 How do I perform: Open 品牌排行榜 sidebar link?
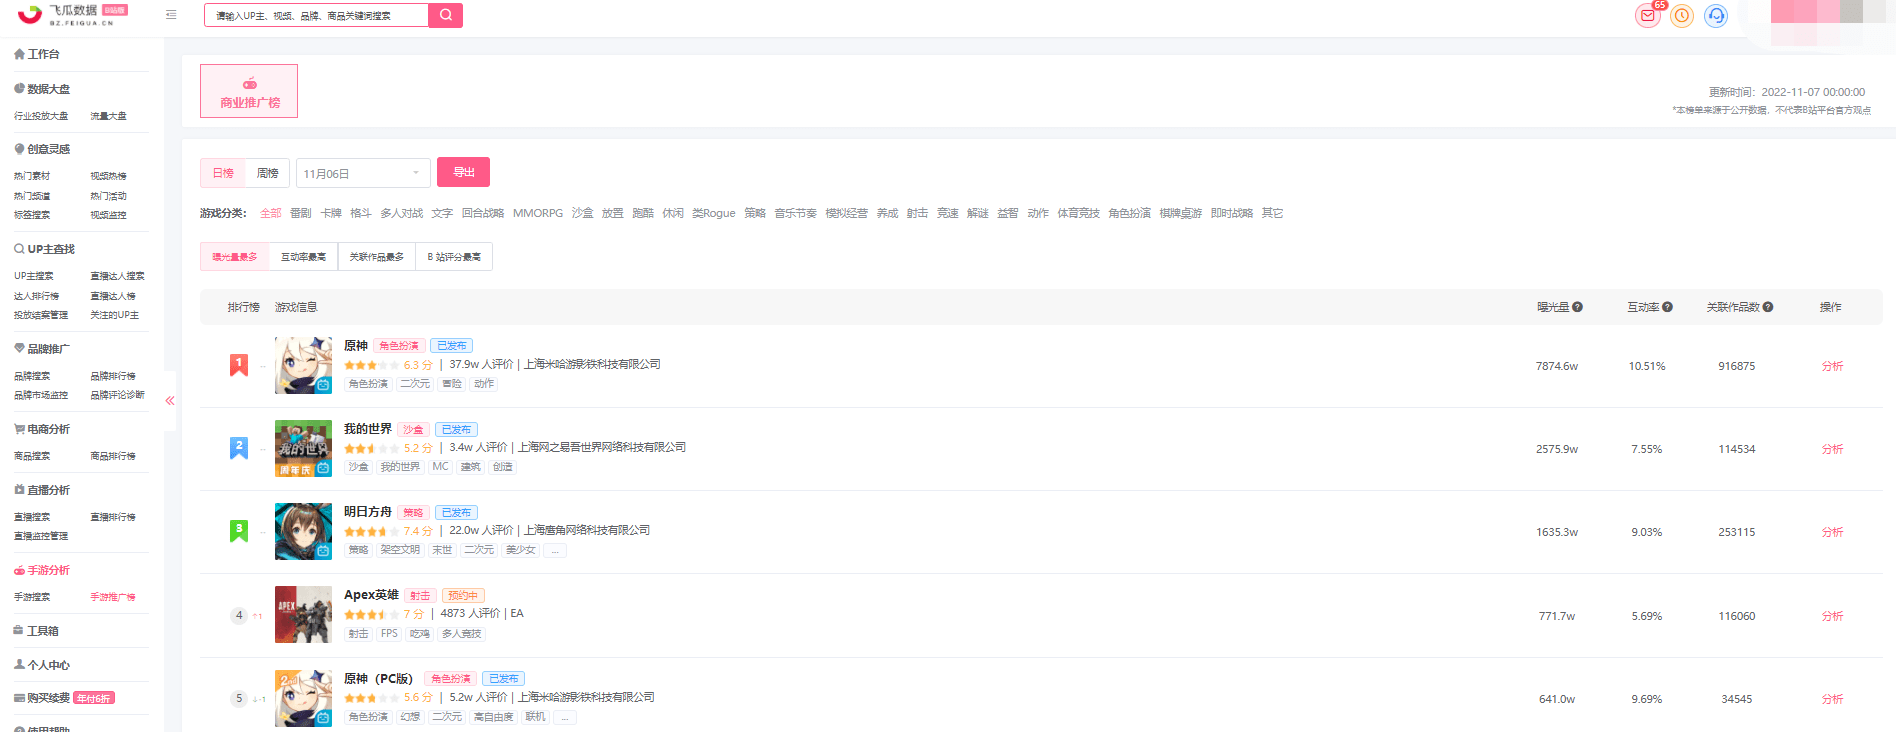(x=113, y=376)
